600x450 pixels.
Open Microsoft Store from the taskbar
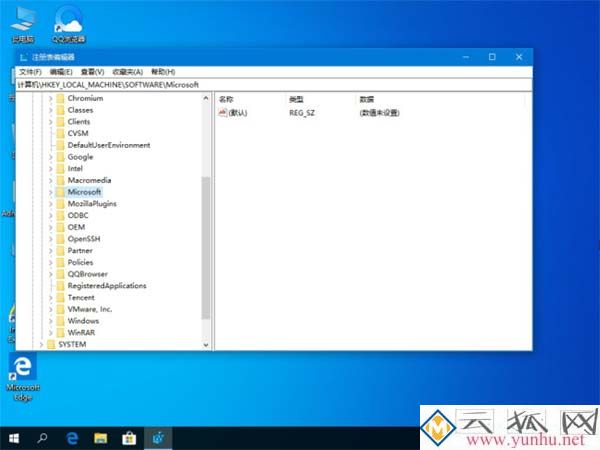click(129, 438)
